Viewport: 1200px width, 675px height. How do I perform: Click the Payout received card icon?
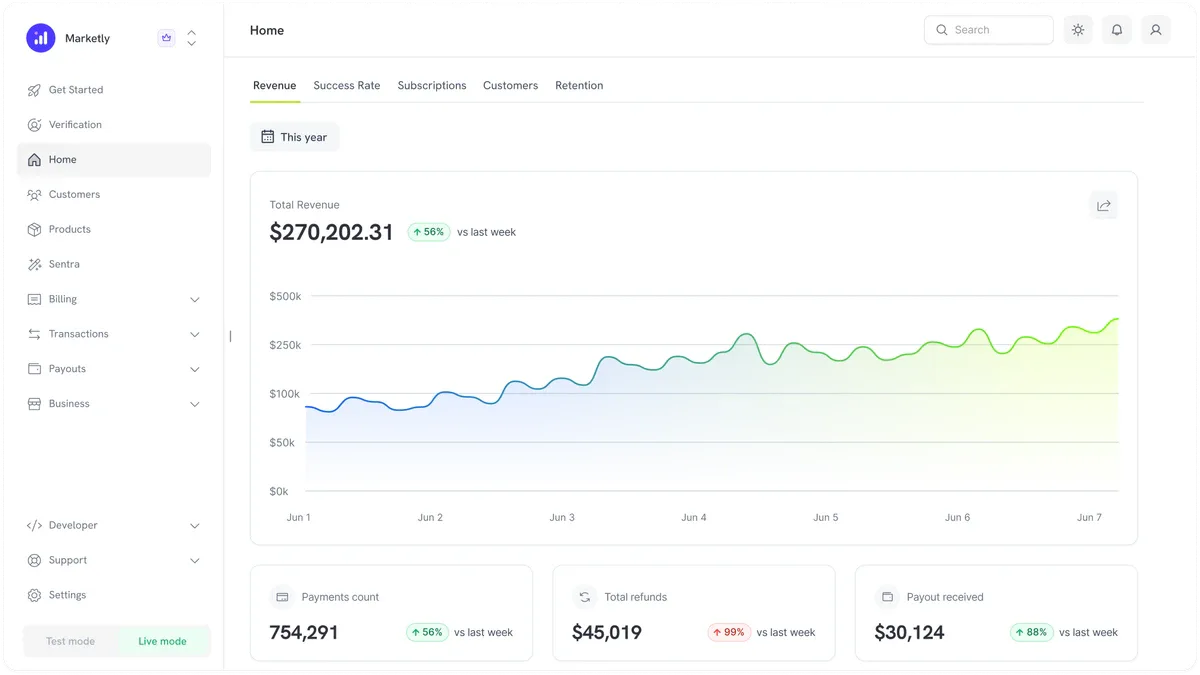887,597
